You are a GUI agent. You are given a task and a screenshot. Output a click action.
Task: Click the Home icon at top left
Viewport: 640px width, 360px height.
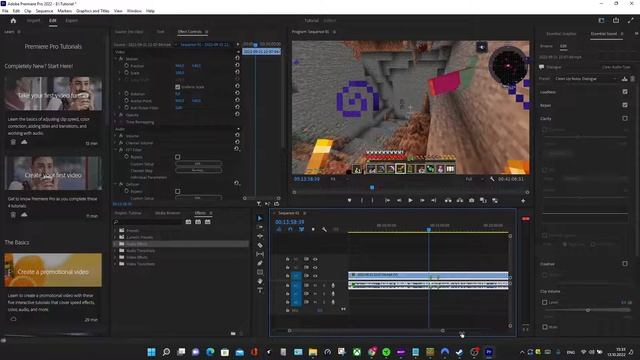point(13,20)
